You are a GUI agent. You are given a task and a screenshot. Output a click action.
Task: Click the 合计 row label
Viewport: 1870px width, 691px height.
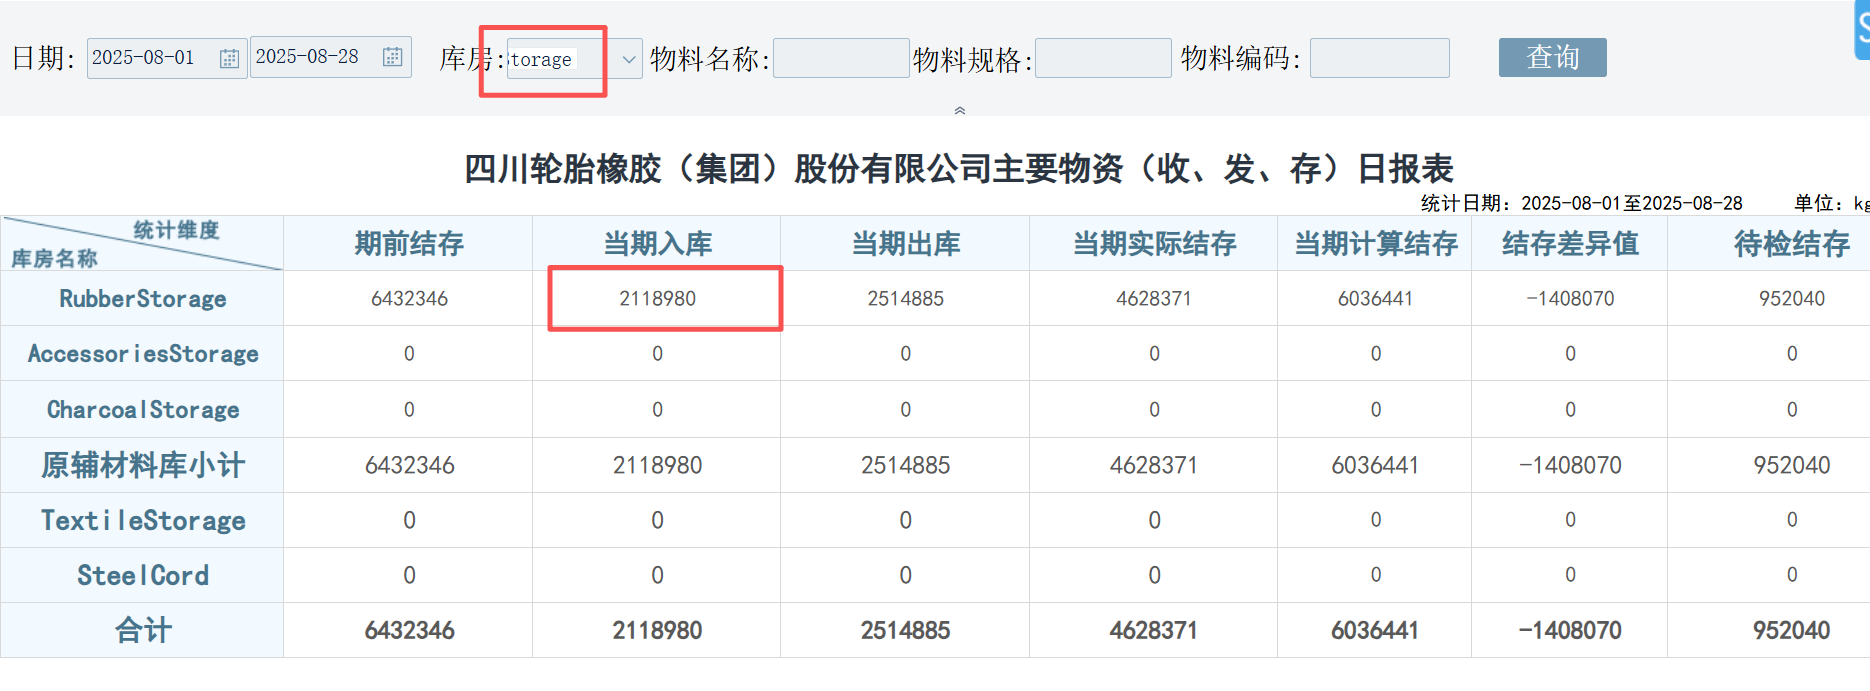pos(143,630)
